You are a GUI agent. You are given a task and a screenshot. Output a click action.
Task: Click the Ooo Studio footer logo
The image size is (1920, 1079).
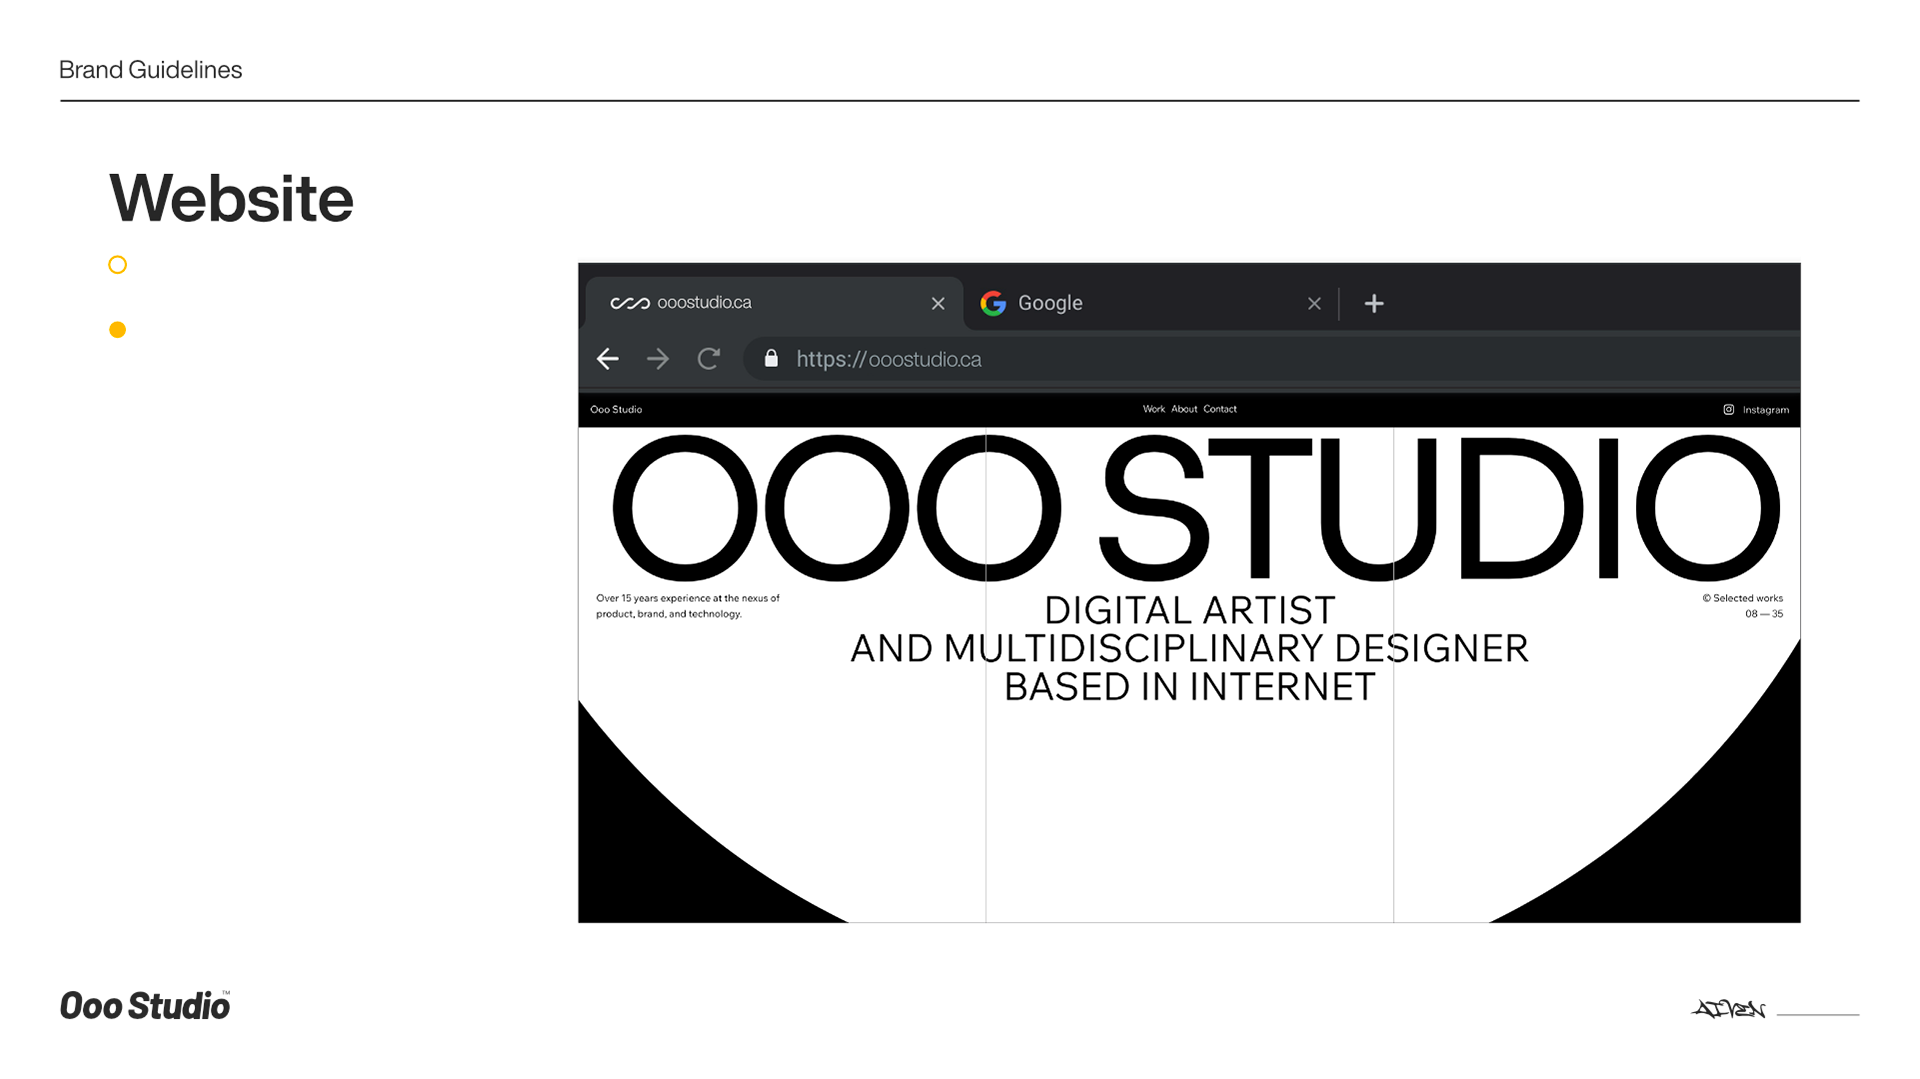click(145, 1005)
